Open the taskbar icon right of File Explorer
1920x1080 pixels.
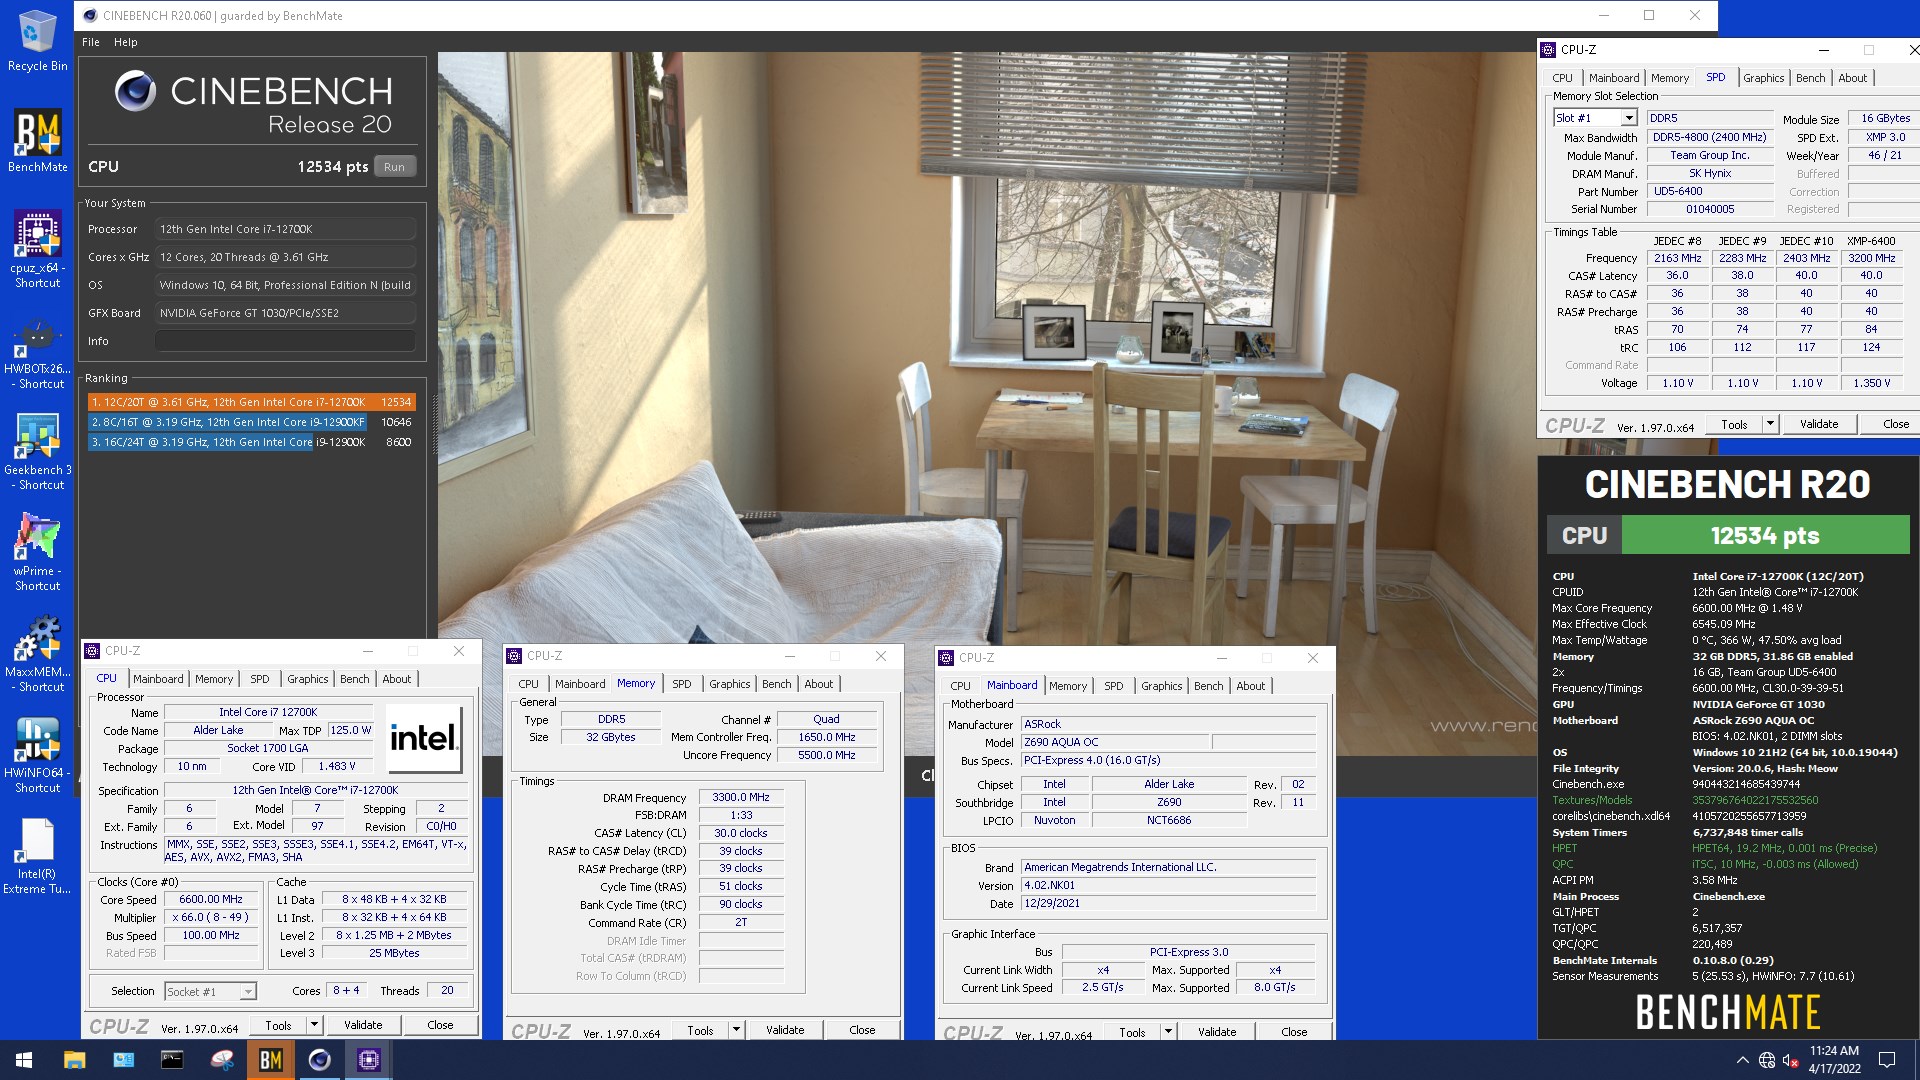point(123,1060)
